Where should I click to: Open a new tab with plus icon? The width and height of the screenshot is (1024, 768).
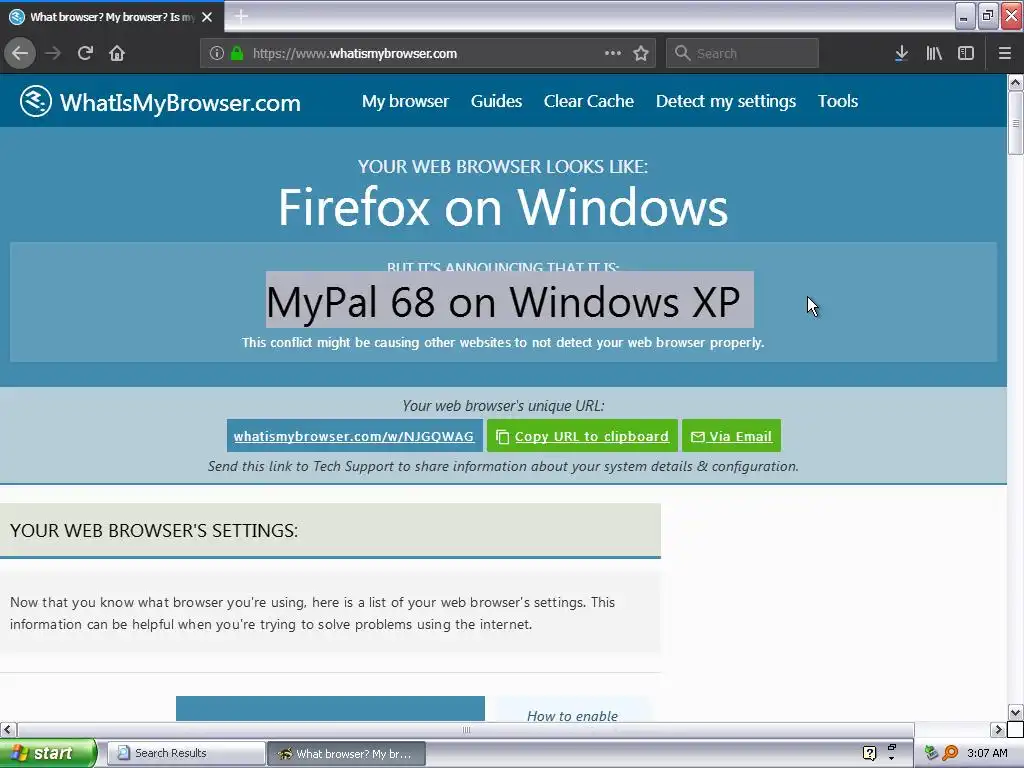click(241, 16)
